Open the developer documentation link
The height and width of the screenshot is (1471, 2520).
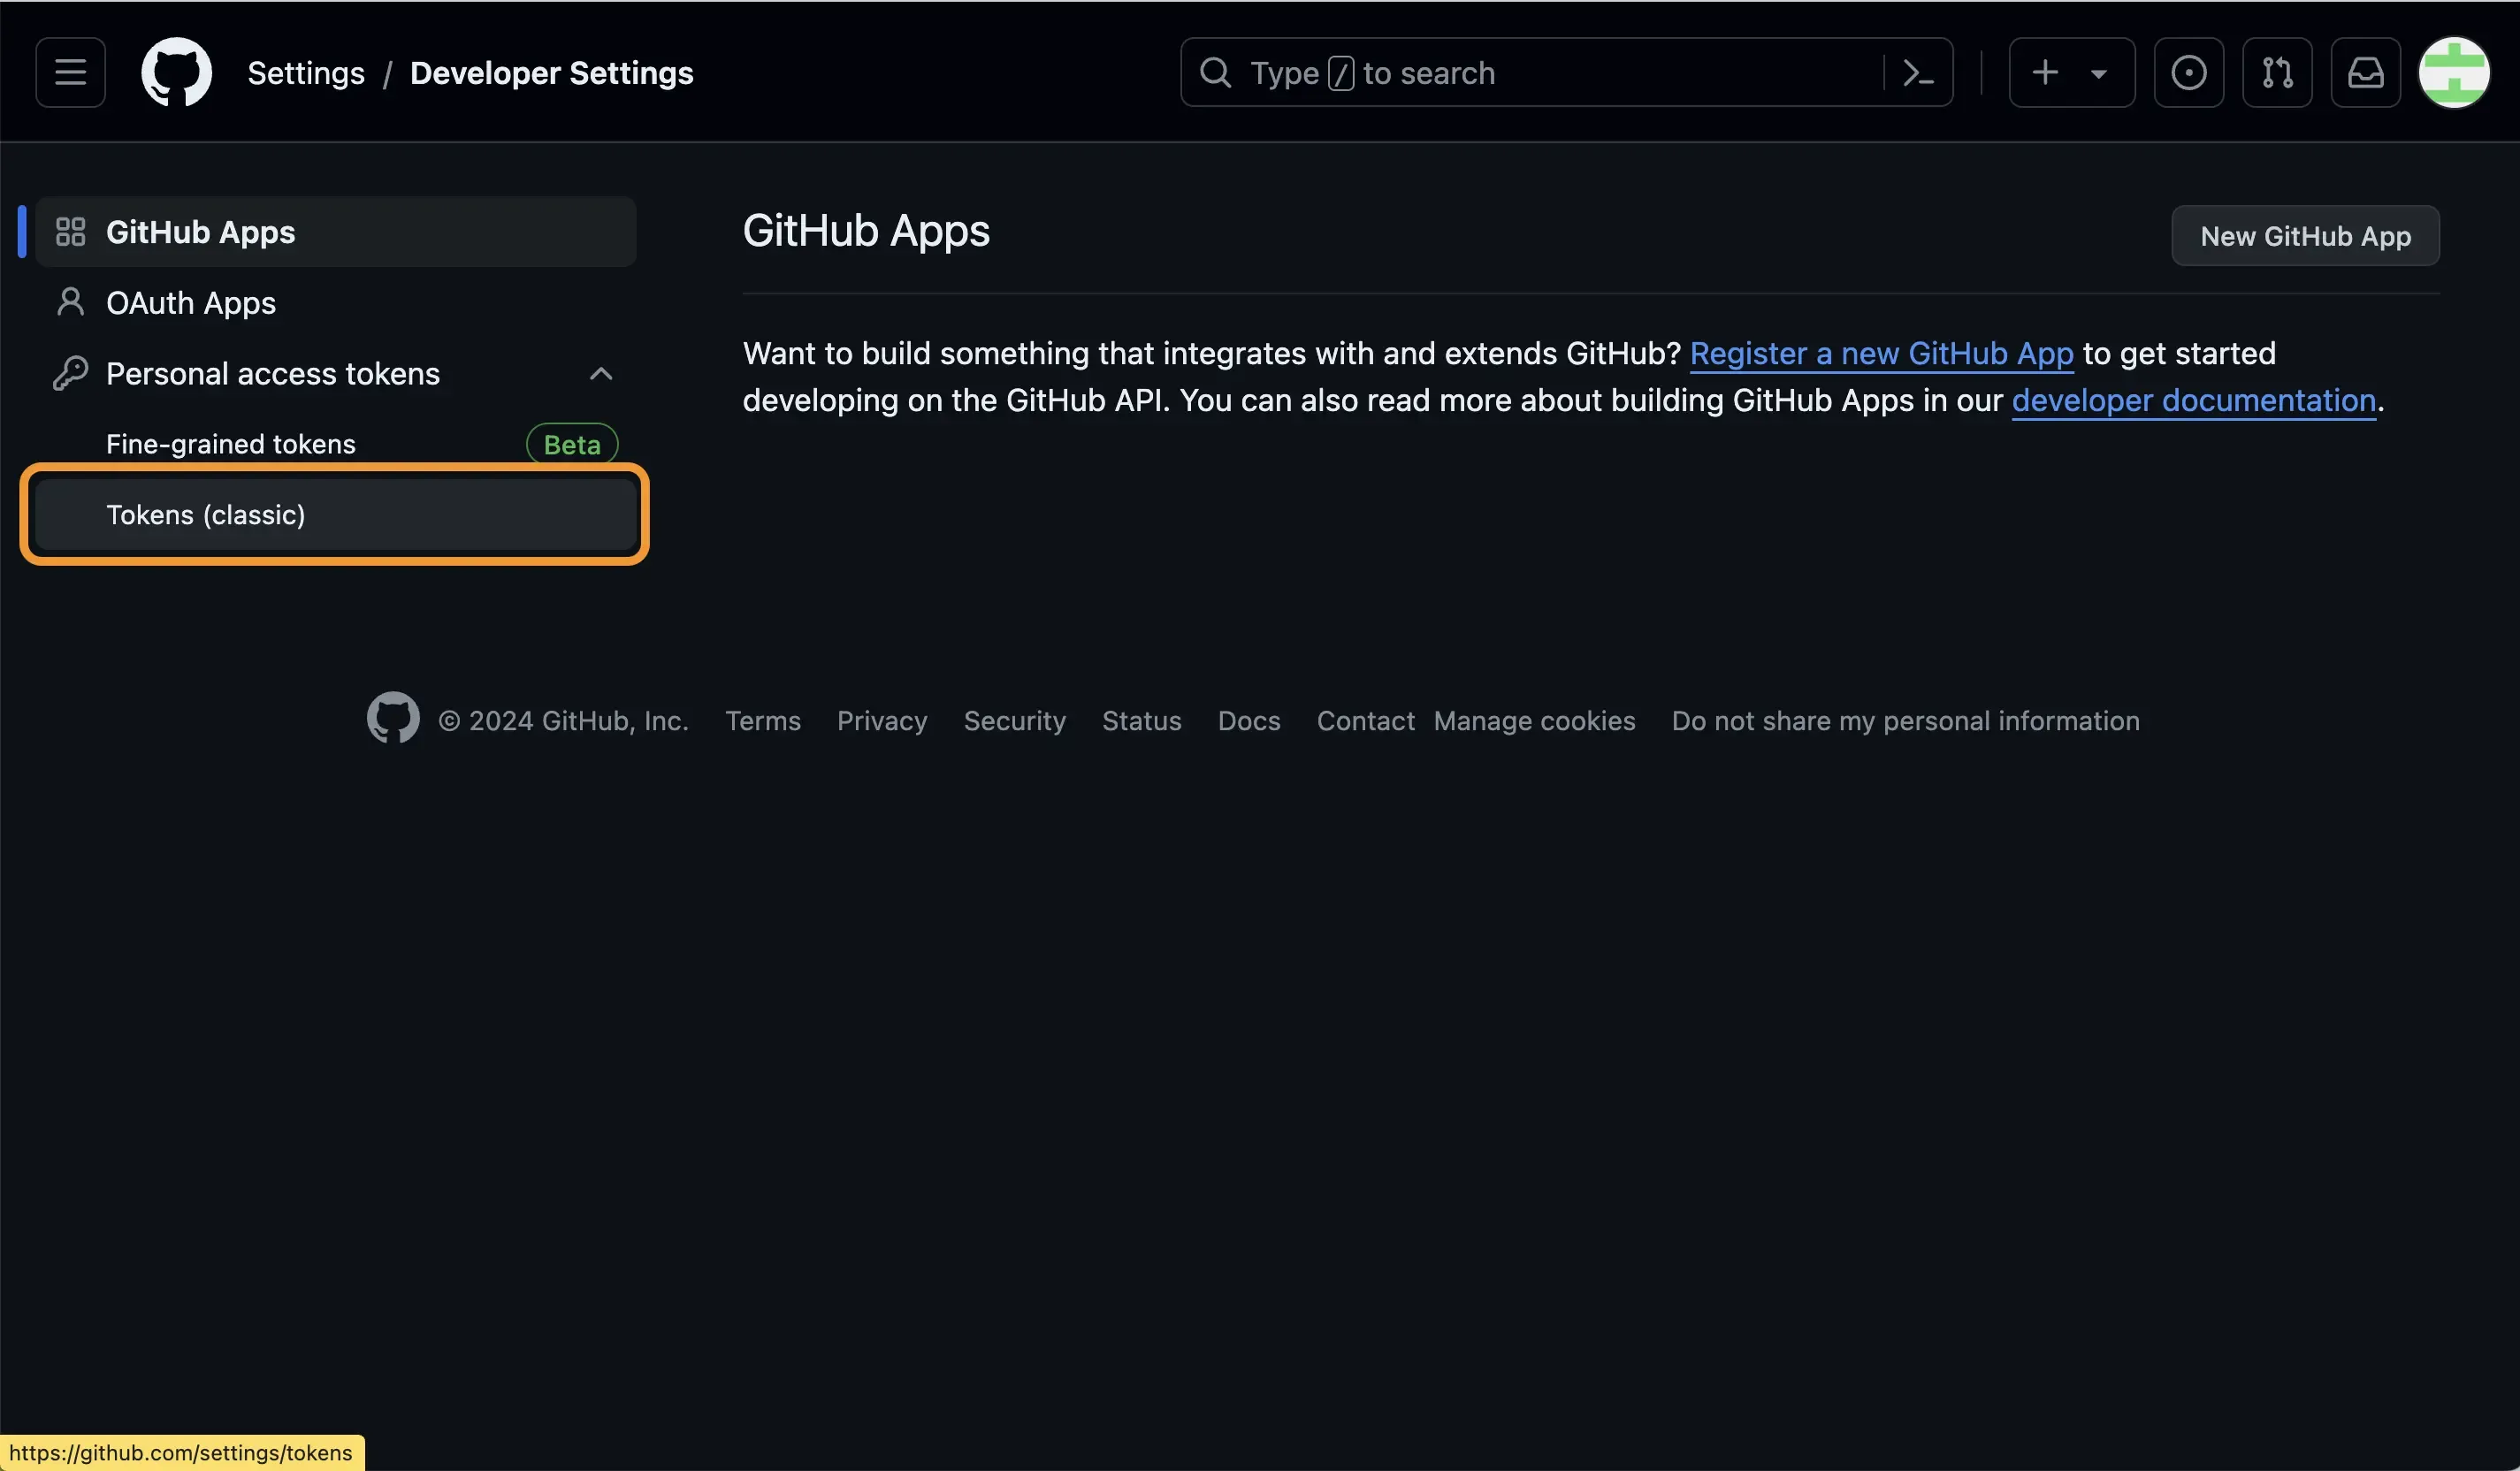pyautogui.click(x=2193, y=400)
